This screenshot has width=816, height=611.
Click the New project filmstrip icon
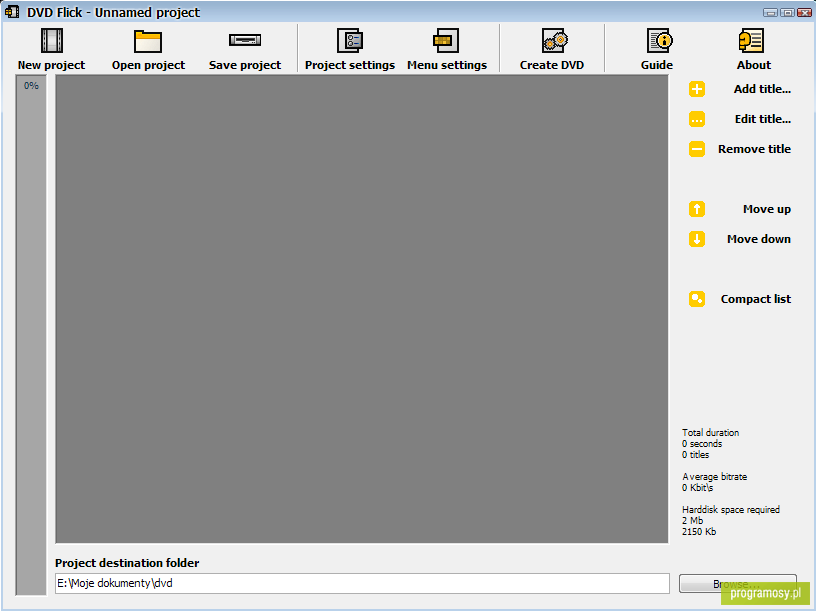pos(52,41)
